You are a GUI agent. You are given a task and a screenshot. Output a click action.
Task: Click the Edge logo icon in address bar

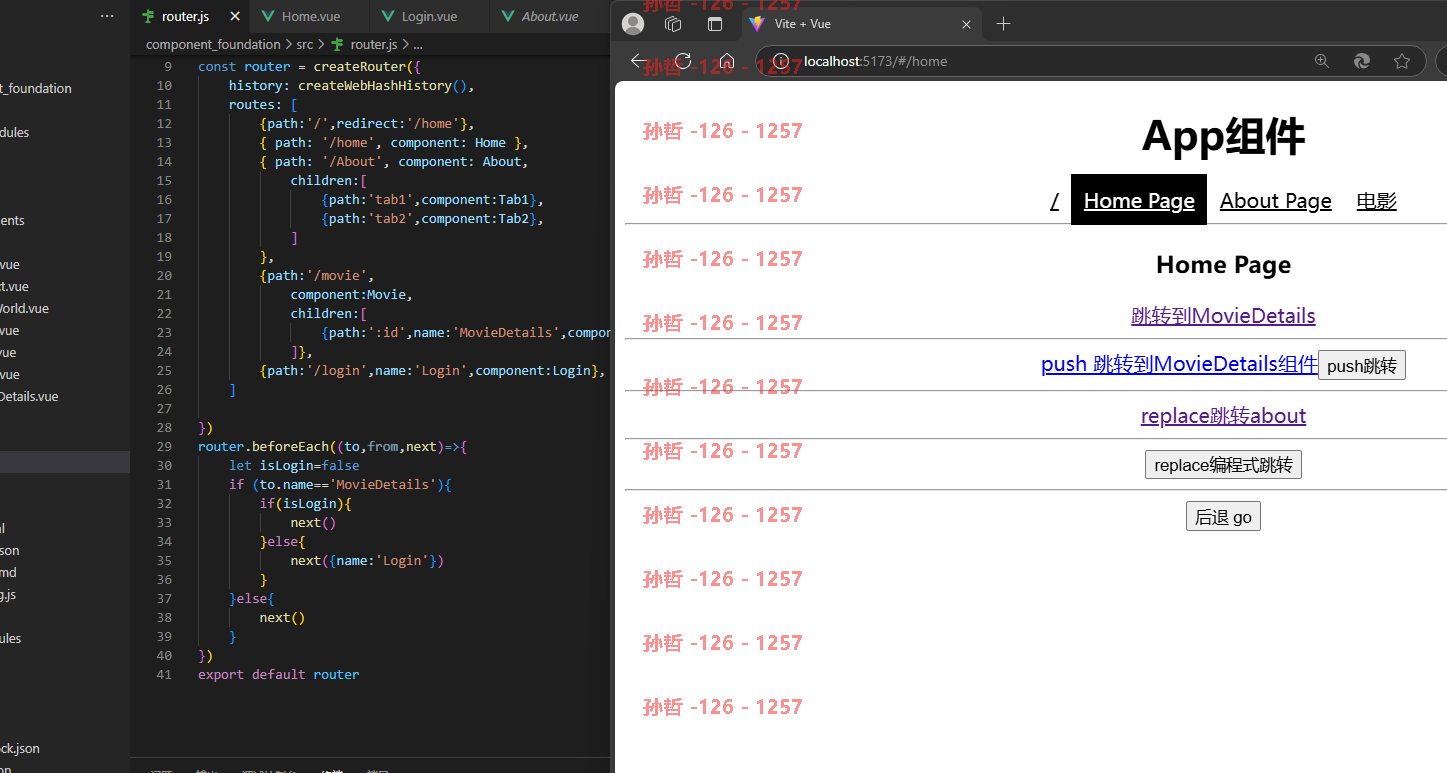point(1362,61)
